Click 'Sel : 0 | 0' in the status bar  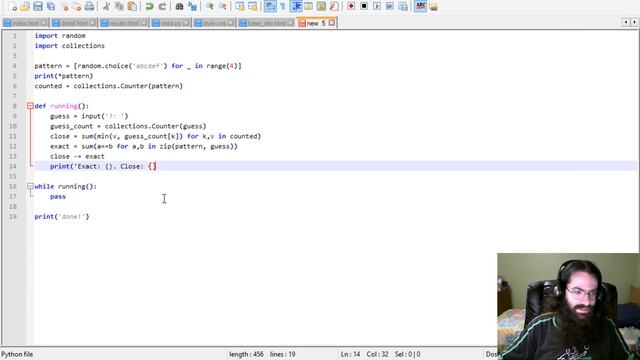[x=408, y=354]
